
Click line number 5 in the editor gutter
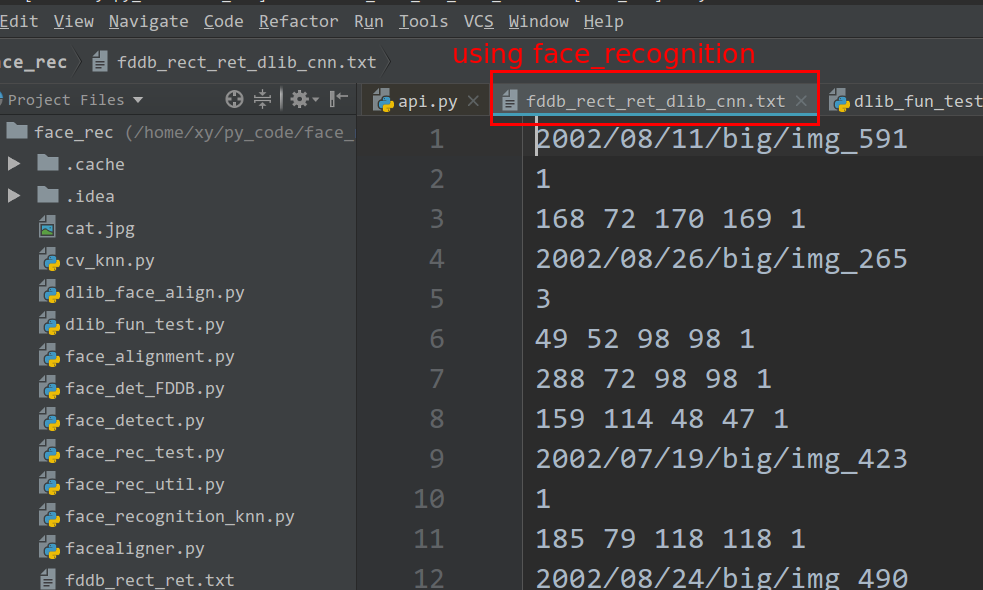[436, 298]
